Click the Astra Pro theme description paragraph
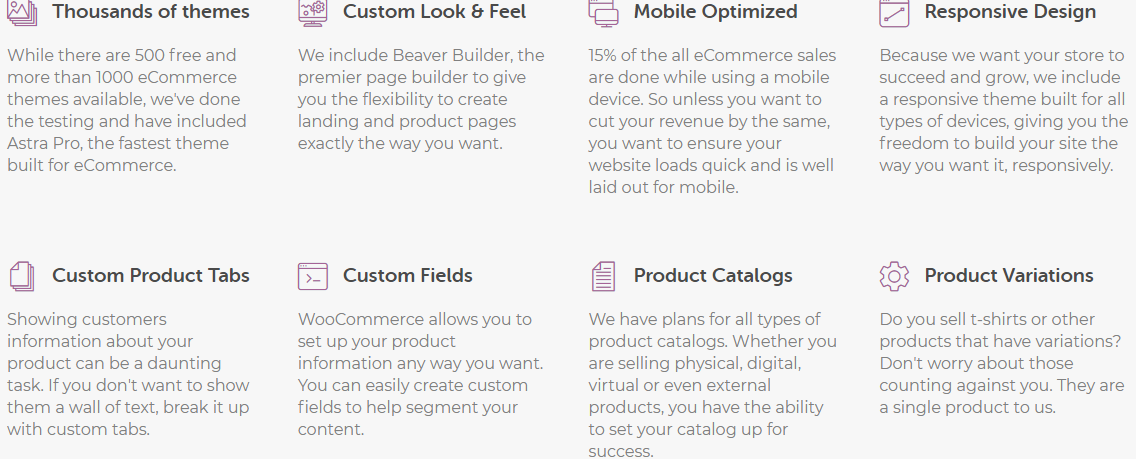The height and width of the screenshot is (459, 1136). 128,110
